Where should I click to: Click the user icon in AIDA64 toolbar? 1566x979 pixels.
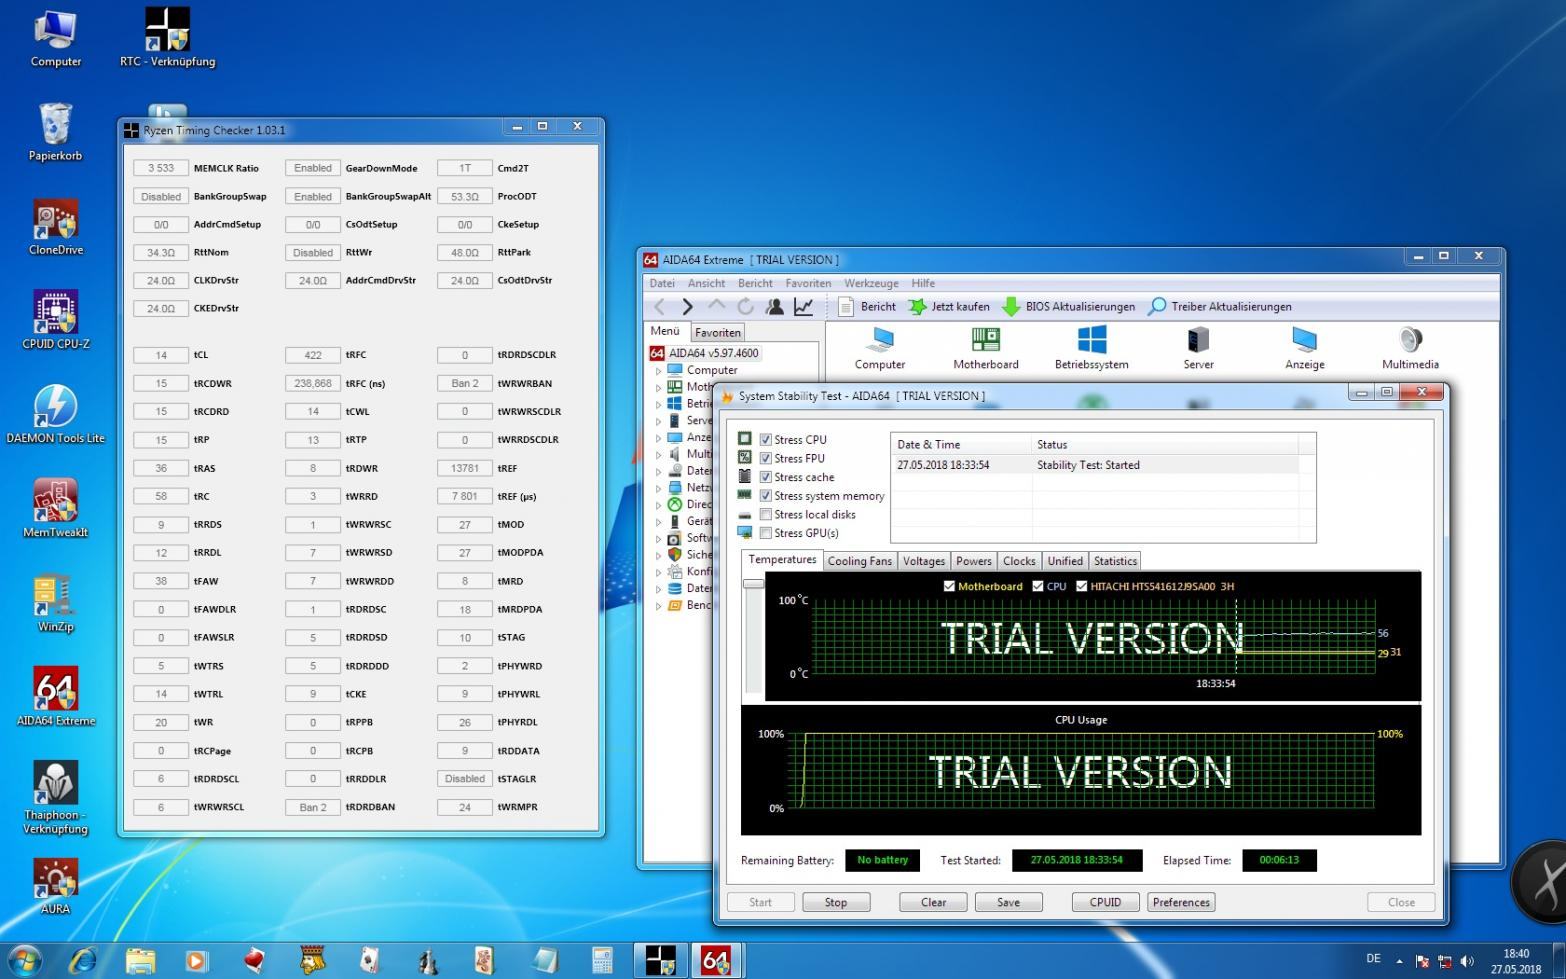[x=774, y=307]
